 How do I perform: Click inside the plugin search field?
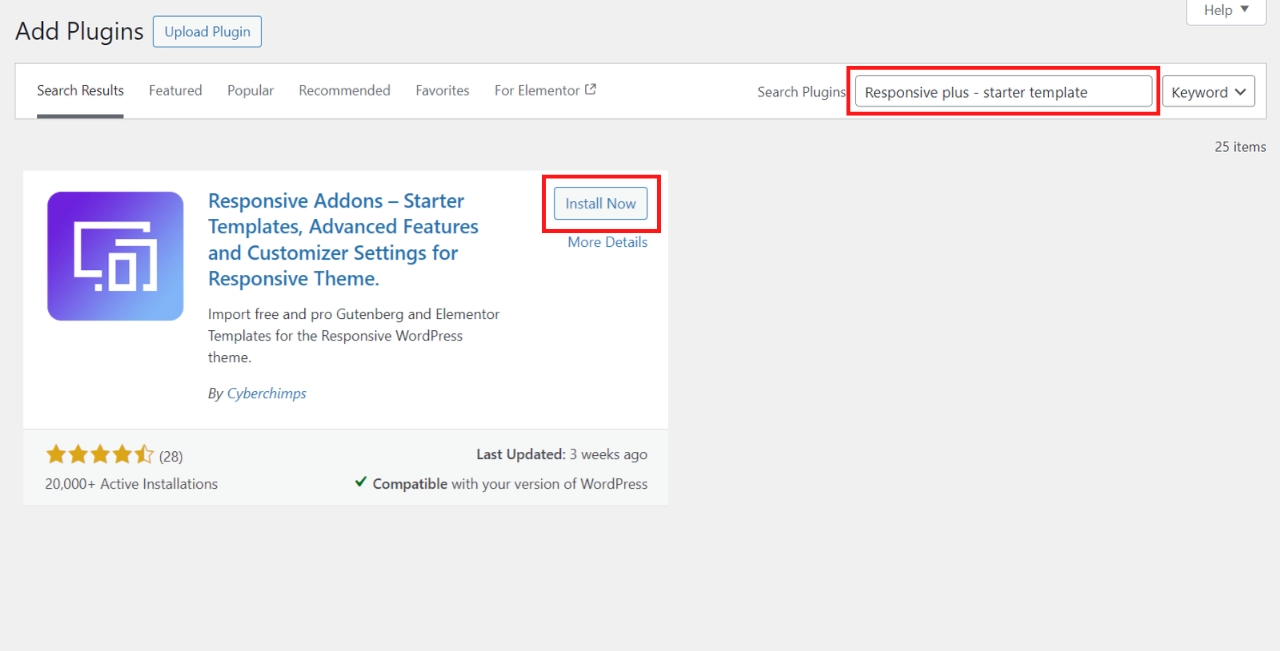click(1002, 91)
